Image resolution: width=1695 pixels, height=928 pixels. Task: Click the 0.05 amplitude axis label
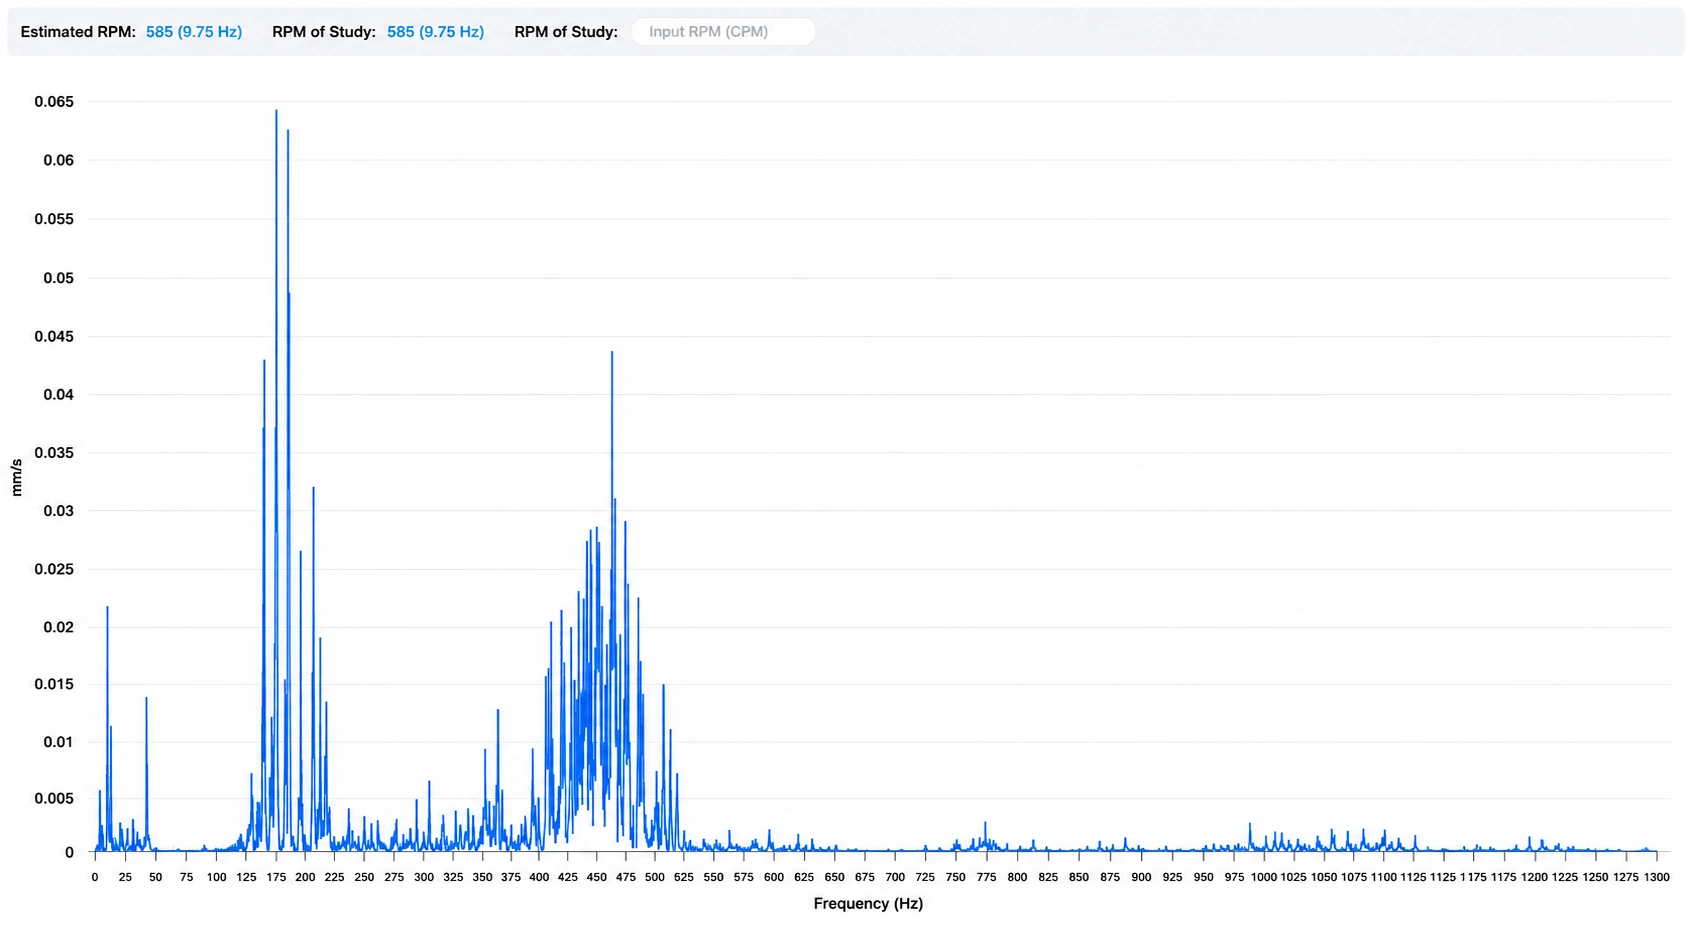58,278
